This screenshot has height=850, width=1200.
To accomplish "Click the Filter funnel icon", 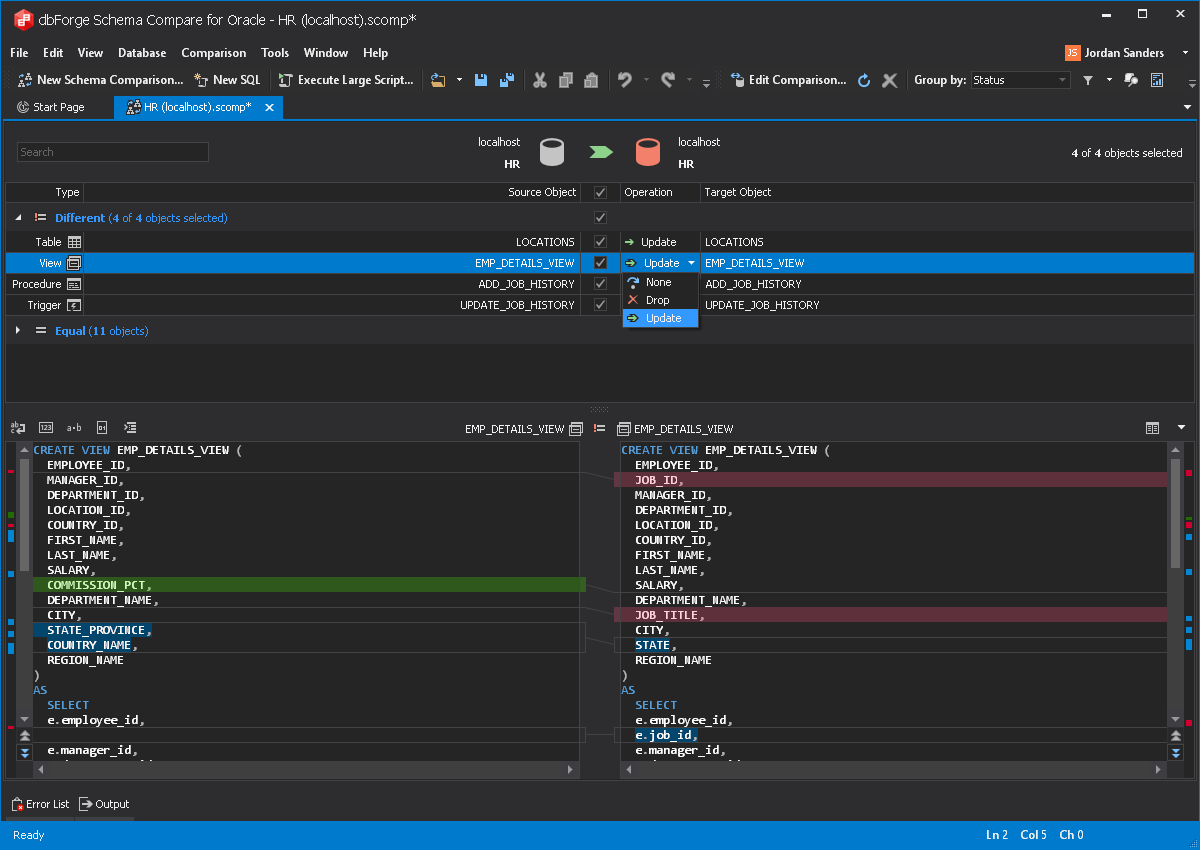I will pyautogui.click(x=1088, y=80).
